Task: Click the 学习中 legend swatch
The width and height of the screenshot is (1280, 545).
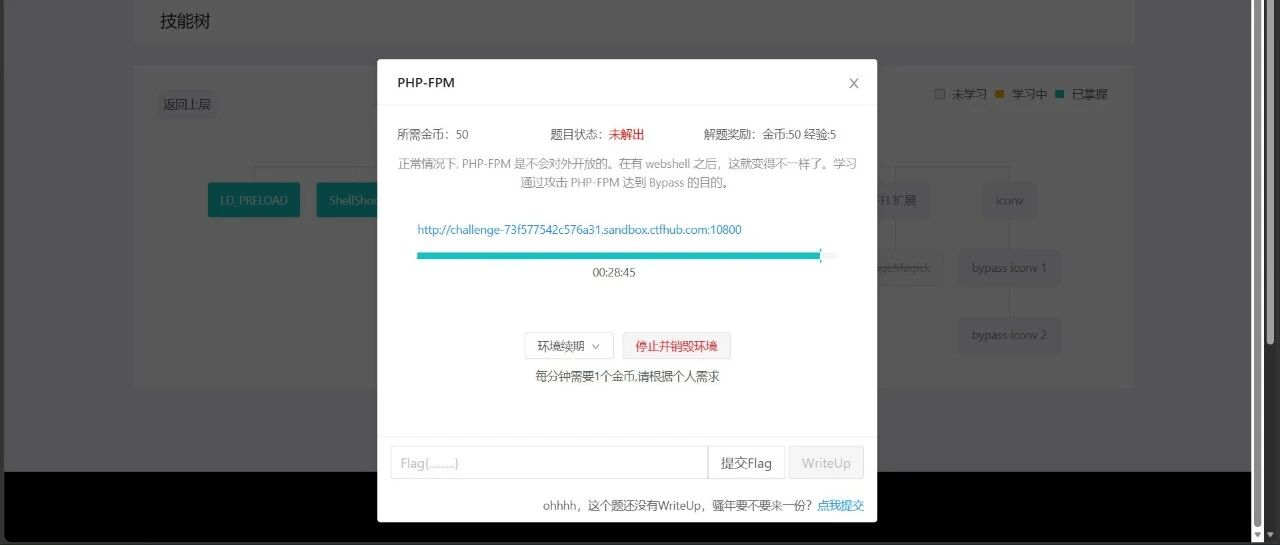Action: (x=999, y=94)
